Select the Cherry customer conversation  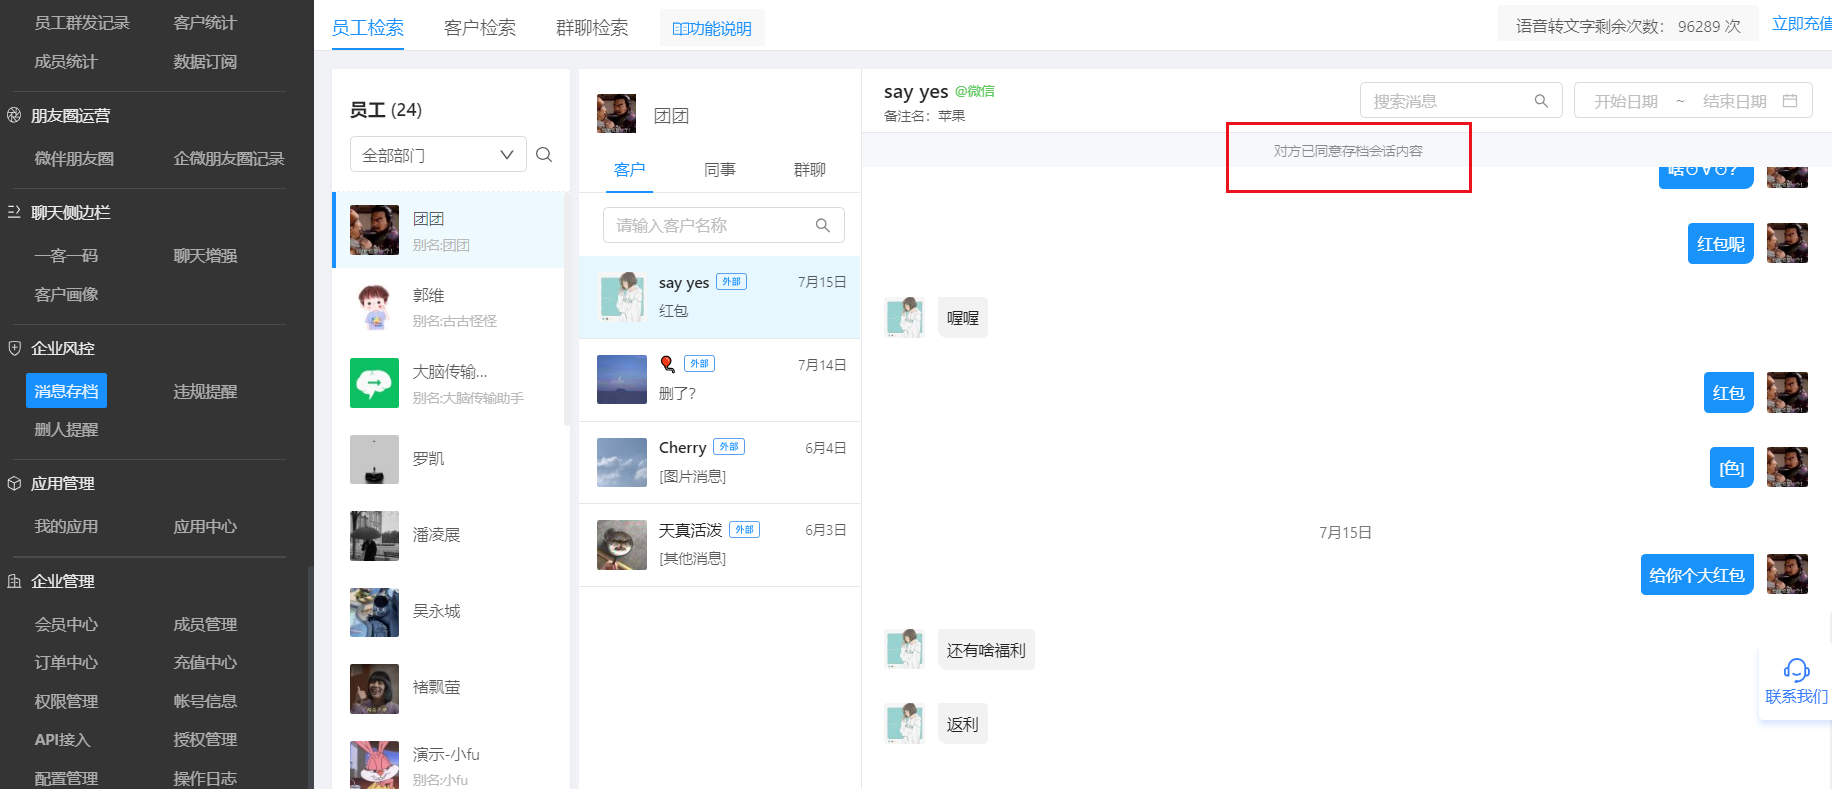coord(720,462)
